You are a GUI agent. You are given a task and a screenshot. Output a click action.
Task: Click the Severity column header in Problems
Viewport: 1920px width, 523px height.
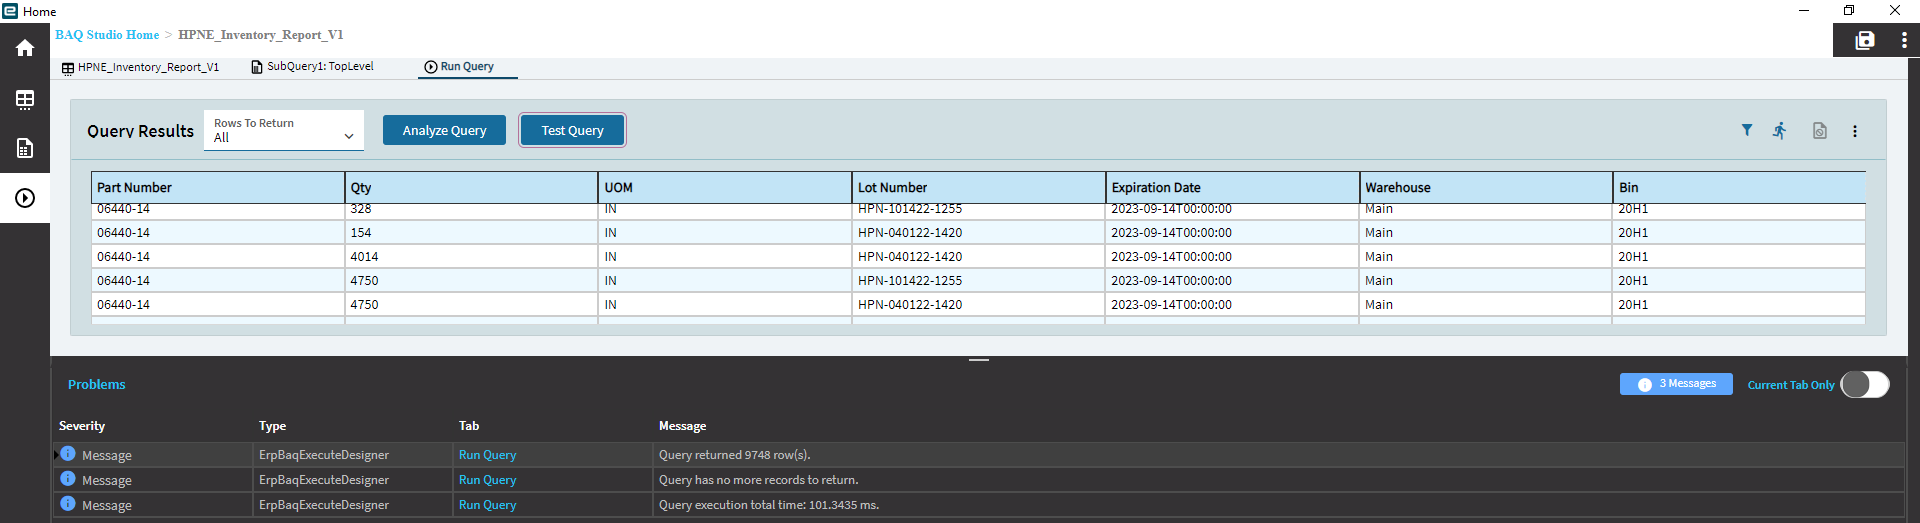pos(82,425)
